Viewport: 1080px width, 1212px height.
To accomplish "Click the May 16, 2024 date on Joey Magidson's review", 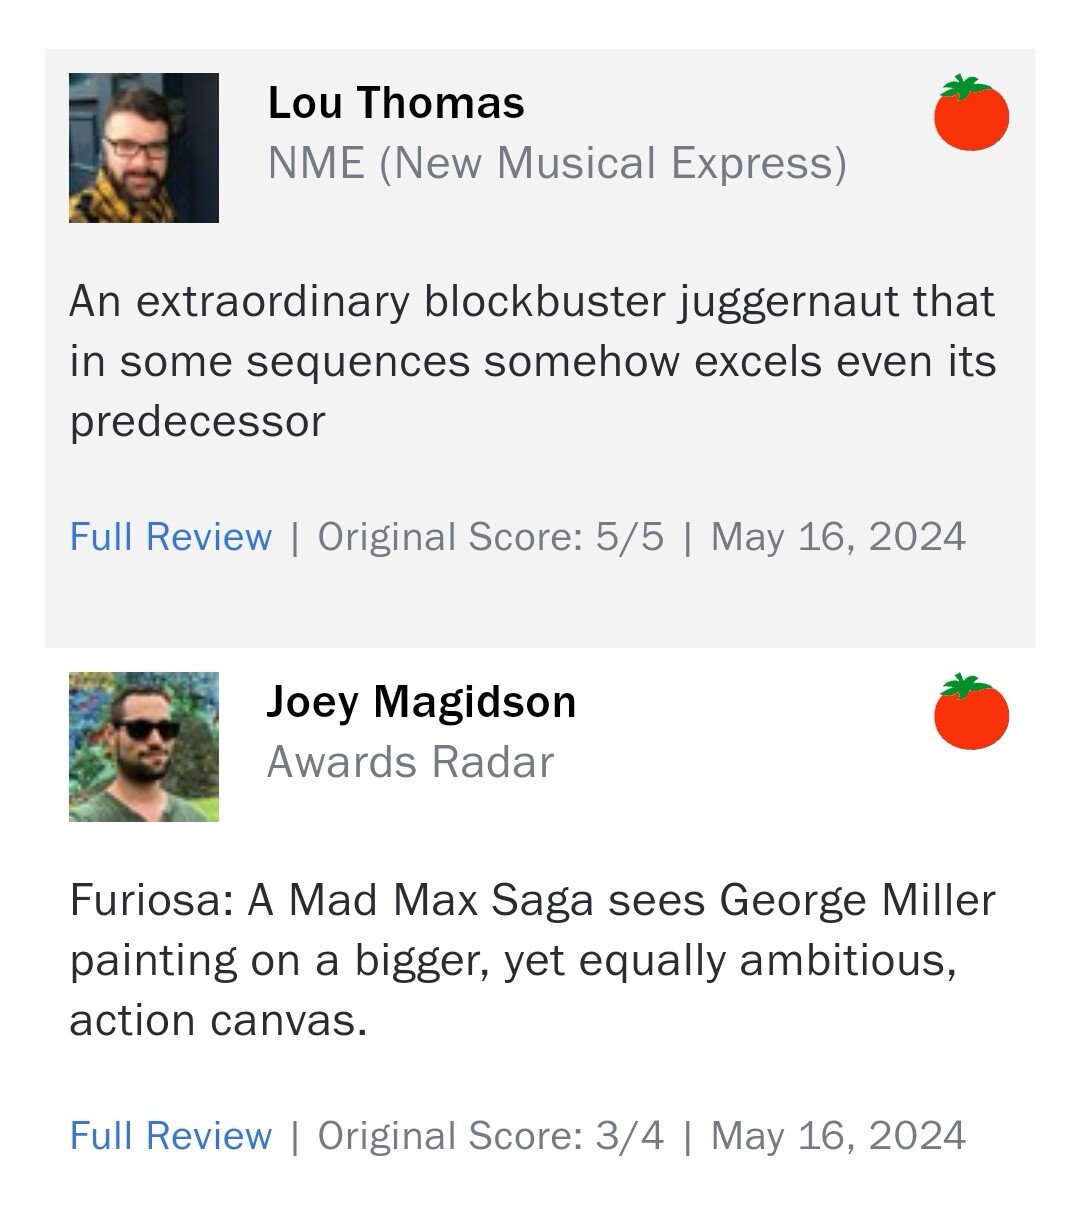I will click(x=838, y=1136).
